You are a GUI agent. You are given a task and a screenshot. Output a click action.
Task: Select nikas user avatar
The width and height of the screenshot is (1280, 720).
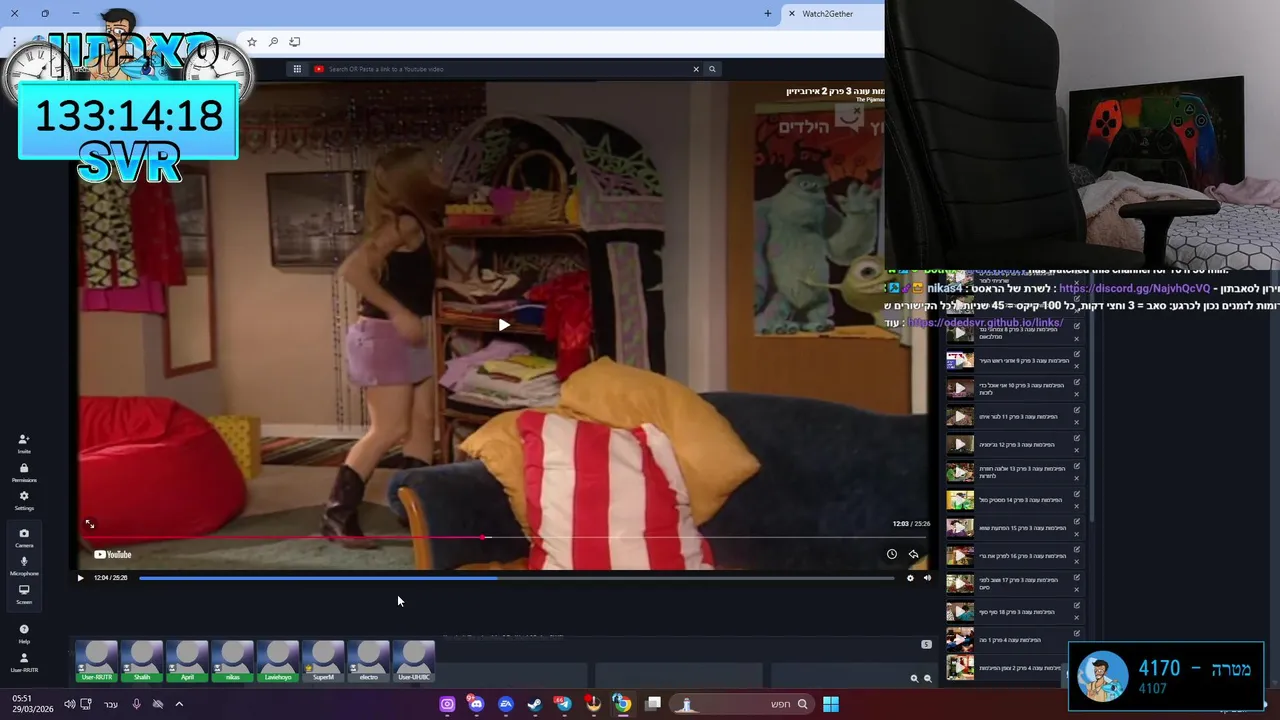click(233, 662)
